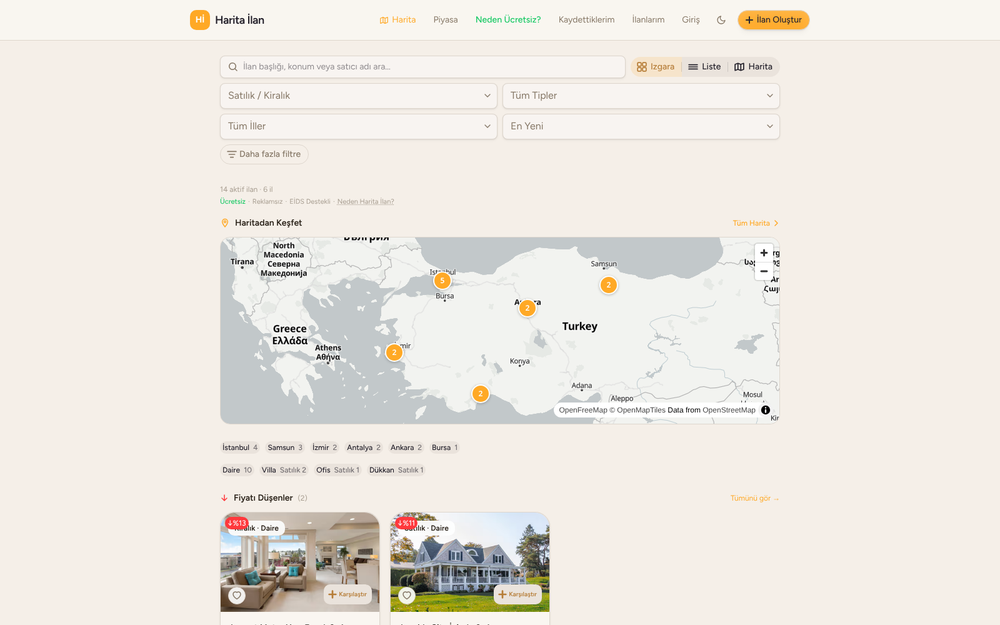Zoom in on the map
The width and height of the screenshot is (1000, 625).
tap(764, 253)
